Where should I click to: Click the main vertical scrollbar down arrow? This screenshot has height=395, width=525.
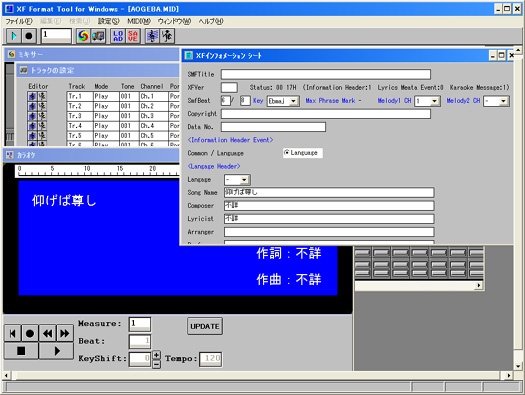tap(518, 366)
